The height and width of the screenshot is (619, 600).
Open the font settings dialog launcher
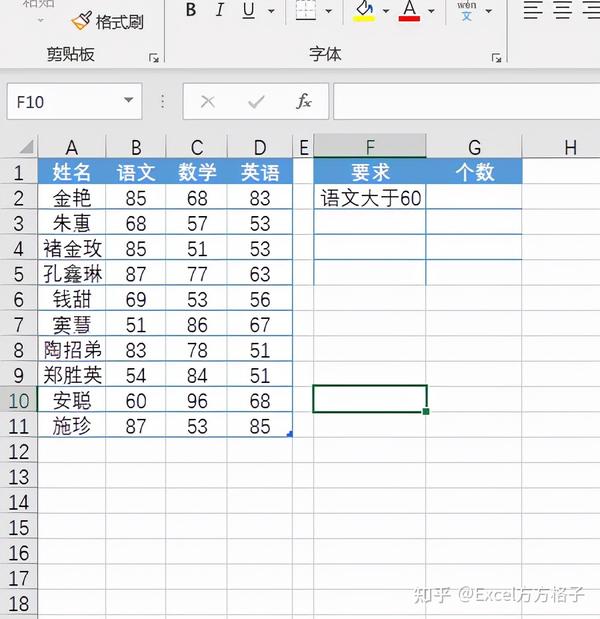pyautogui.click(x=496, y=58)
